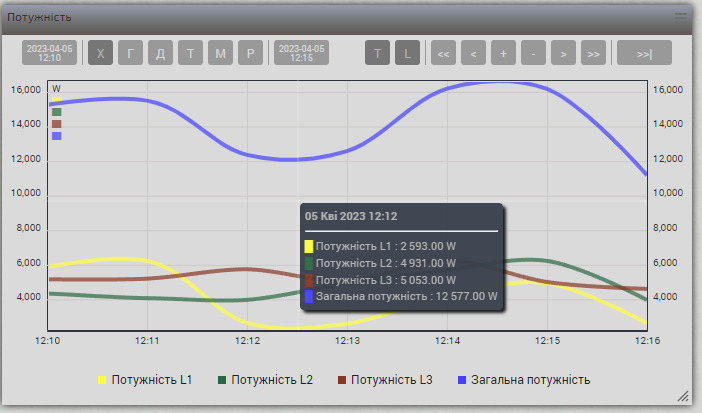Switch to the 'Г' period button
The height and width of the screenshot is (413, 702).
point(130,53)
